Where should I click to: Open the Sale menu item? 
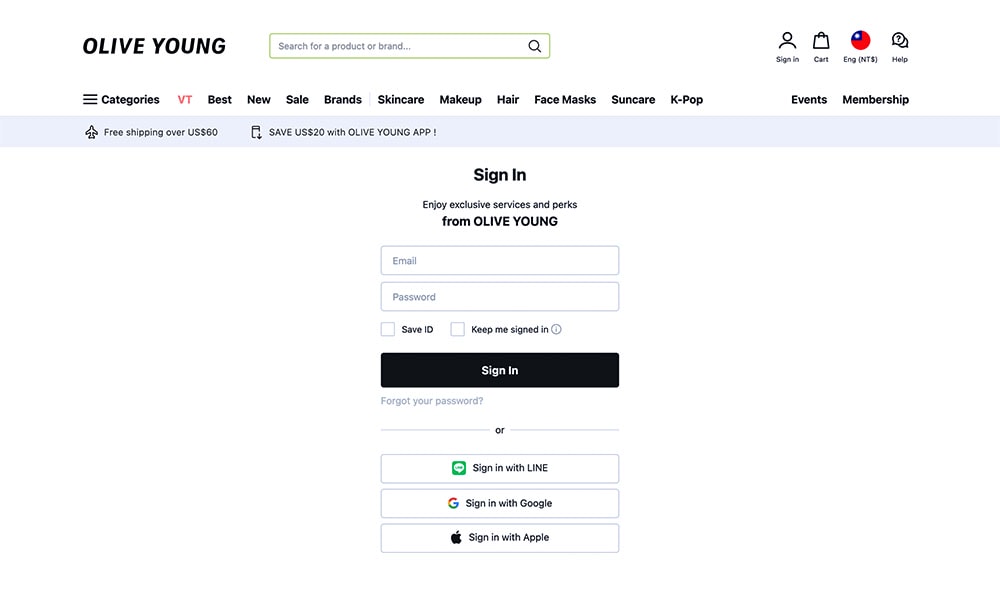(297, 99)
